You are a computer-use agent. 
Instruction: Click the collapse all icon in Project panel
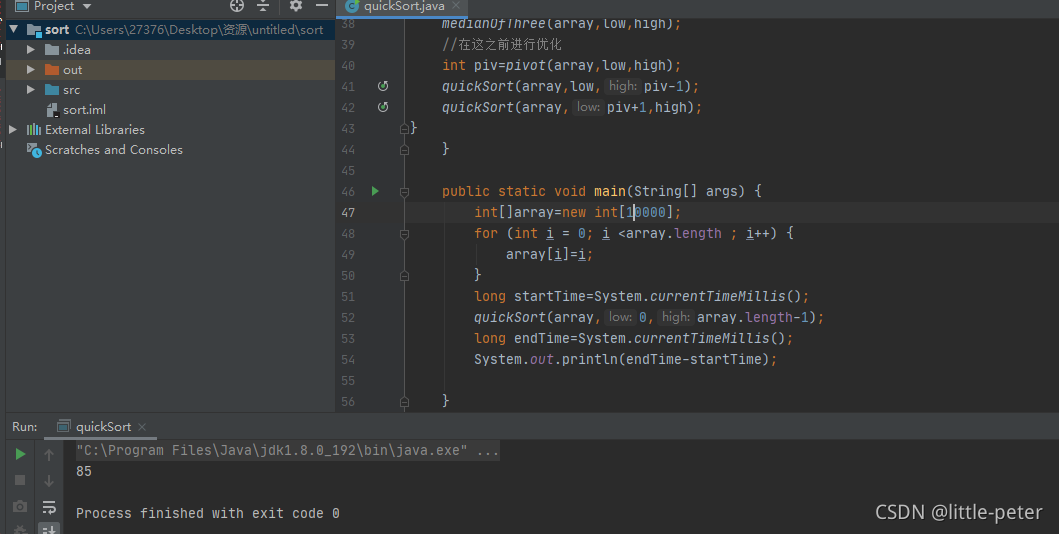pyautogui.click(x=263, y=6)
